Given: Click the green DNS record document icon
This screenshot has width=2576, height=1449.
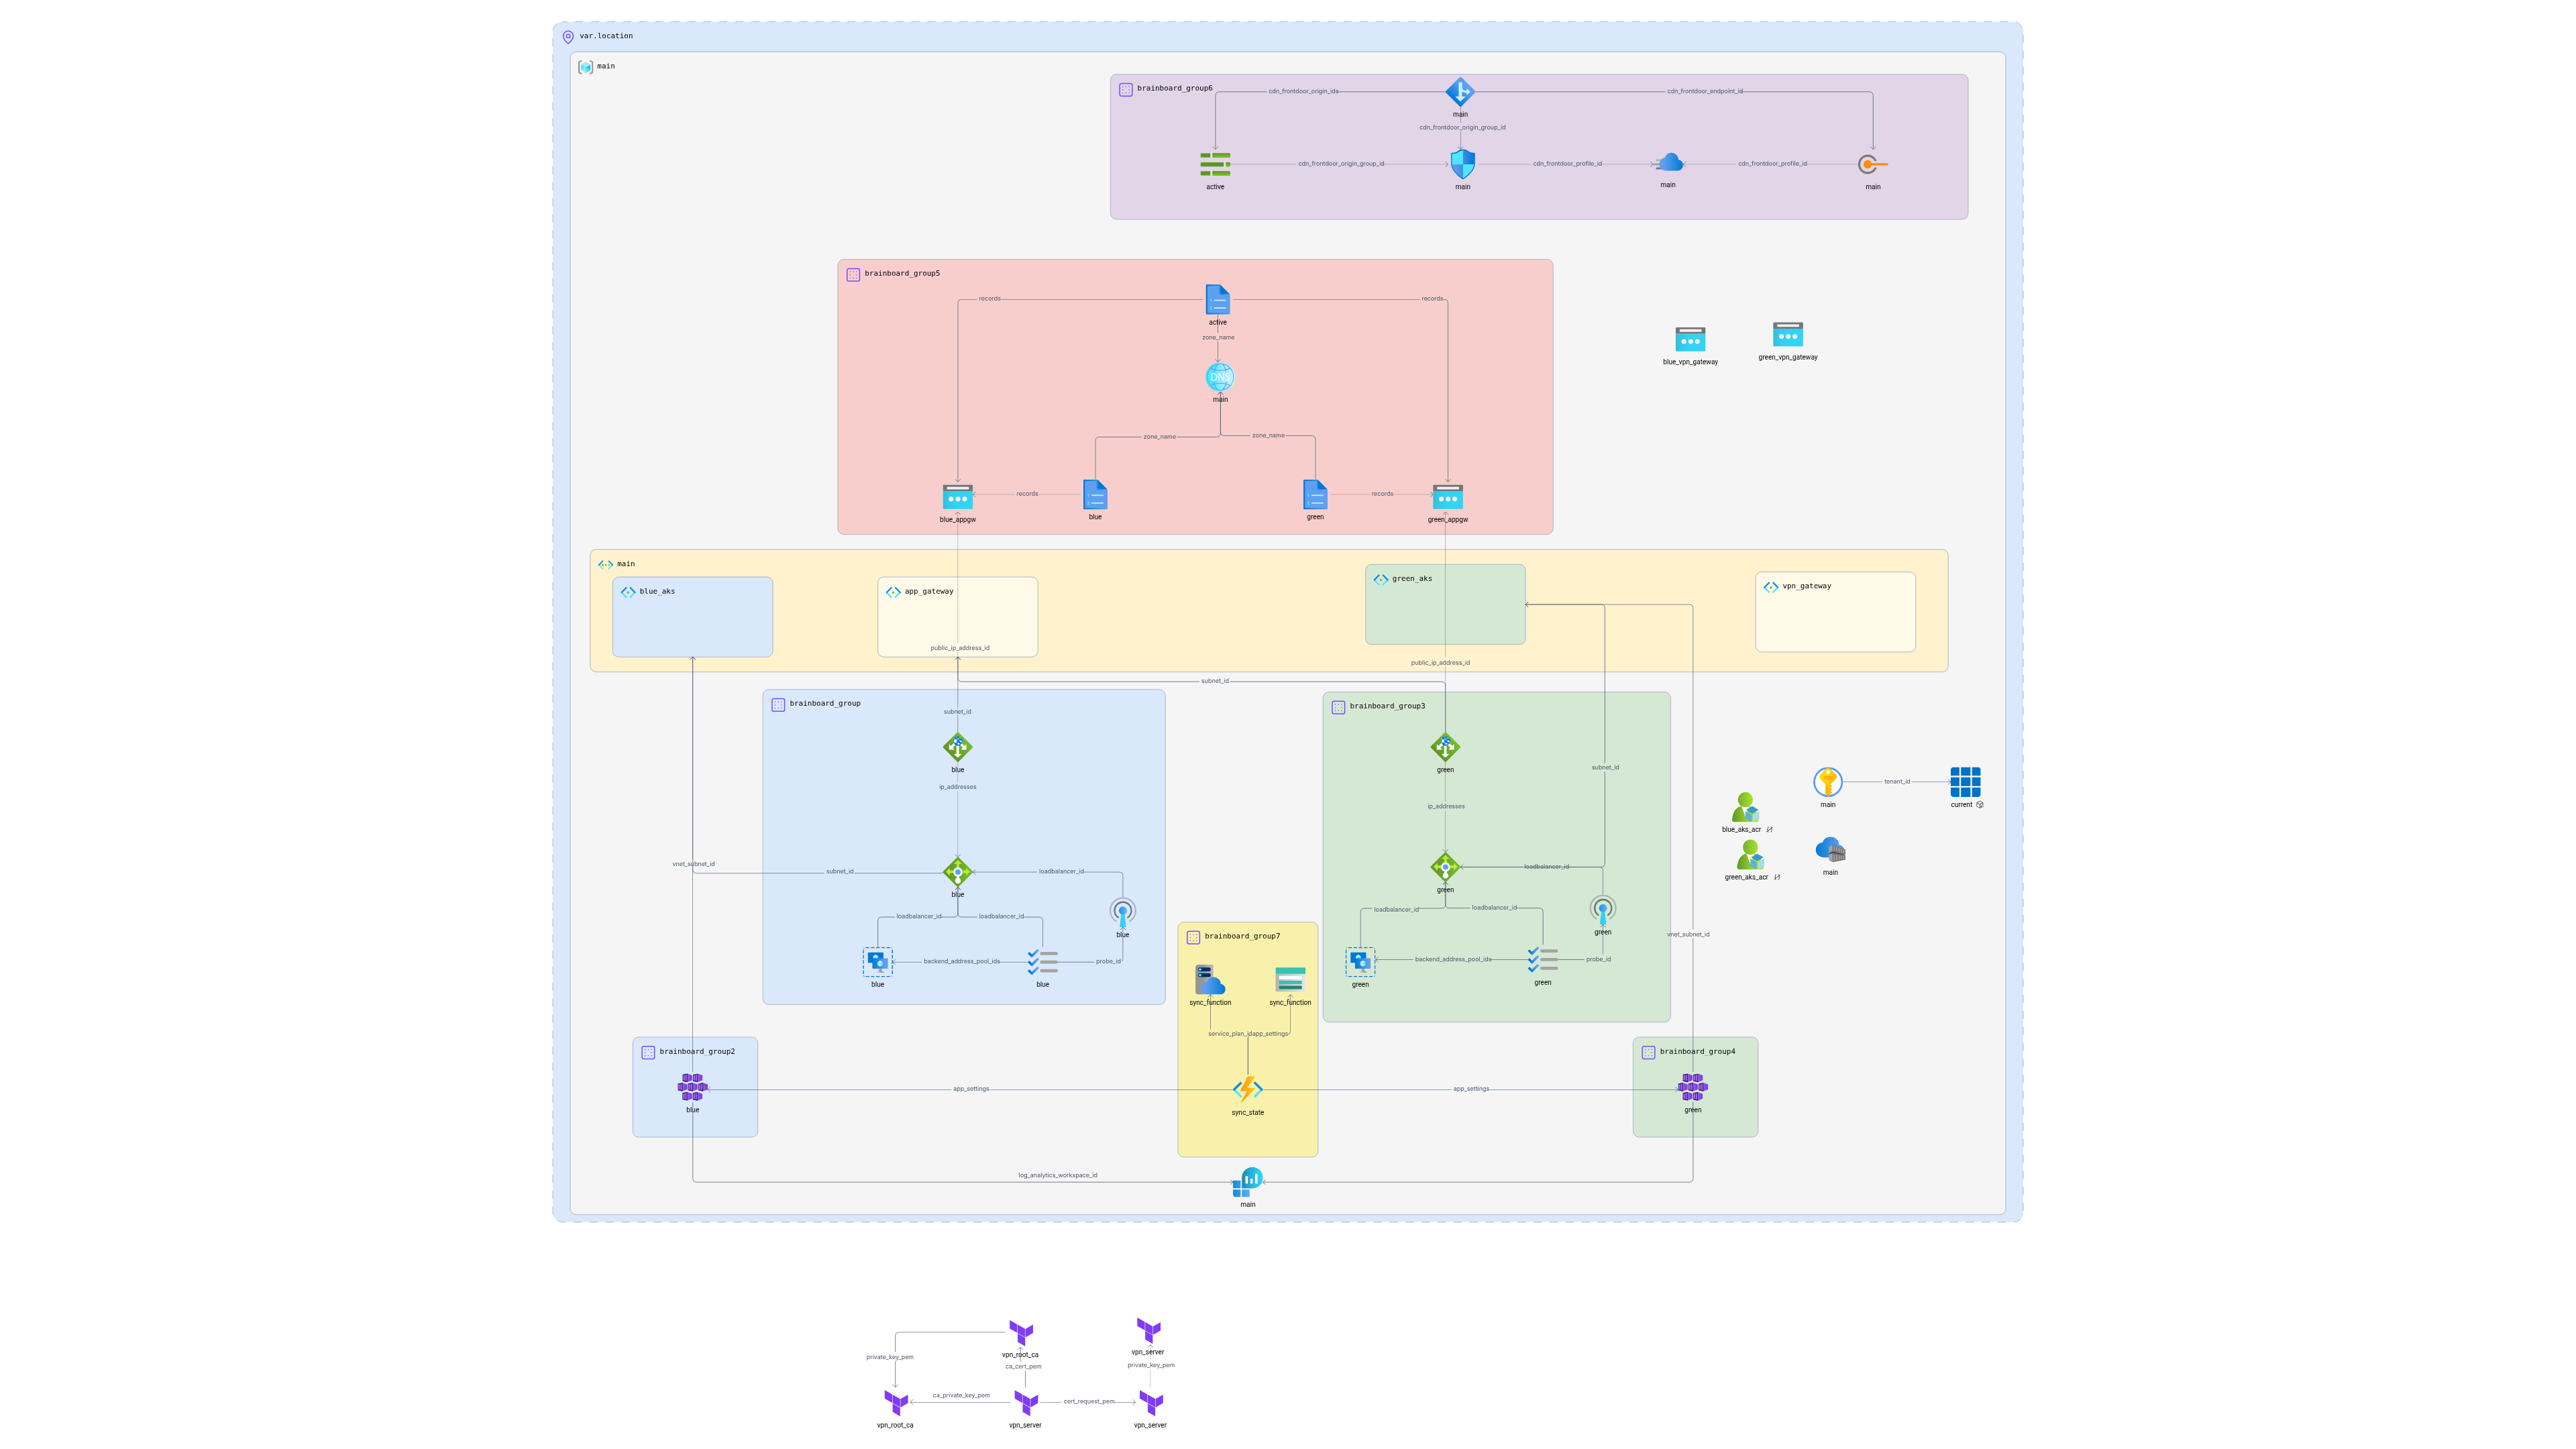Looking at the screenshot, I should 1315,495.
